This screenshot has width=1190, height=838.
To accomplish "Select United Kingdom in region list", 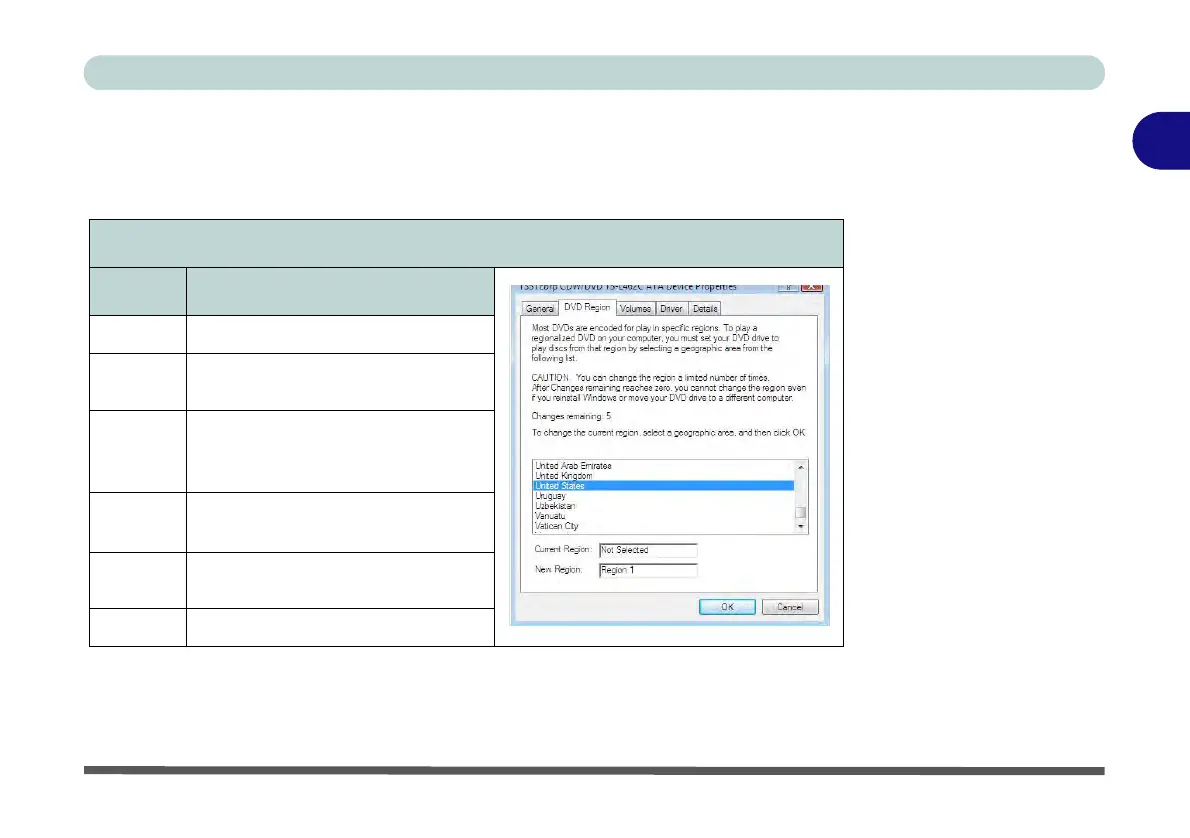I will (x=663, y=476).
